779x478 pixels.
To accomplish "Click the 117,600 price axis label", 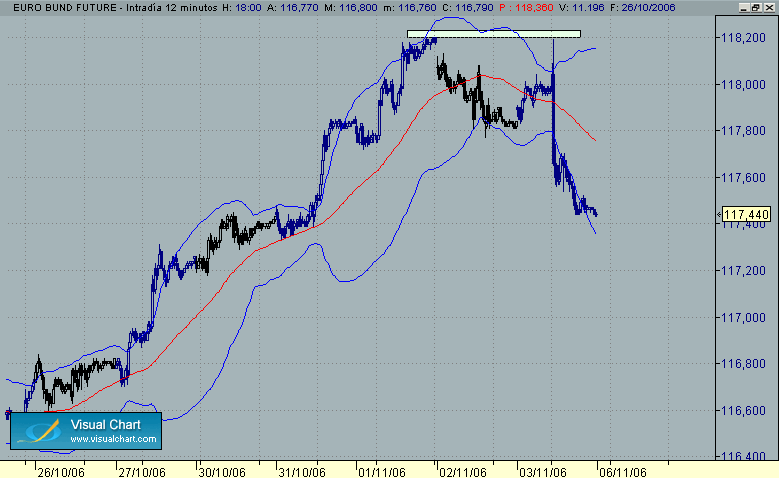I will click(x=743, y=177).
